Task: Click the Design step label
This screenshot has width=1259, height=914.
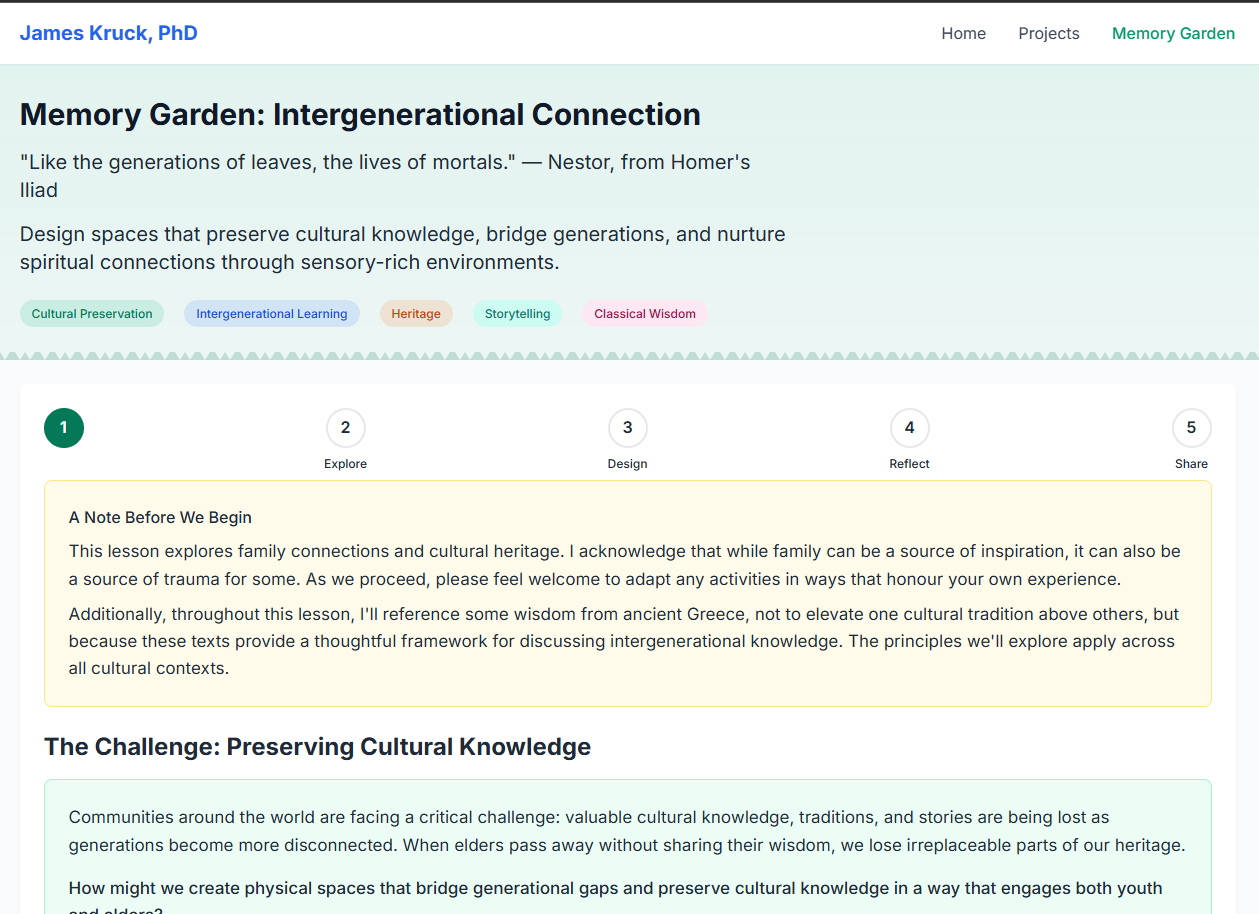Action: 627,464
